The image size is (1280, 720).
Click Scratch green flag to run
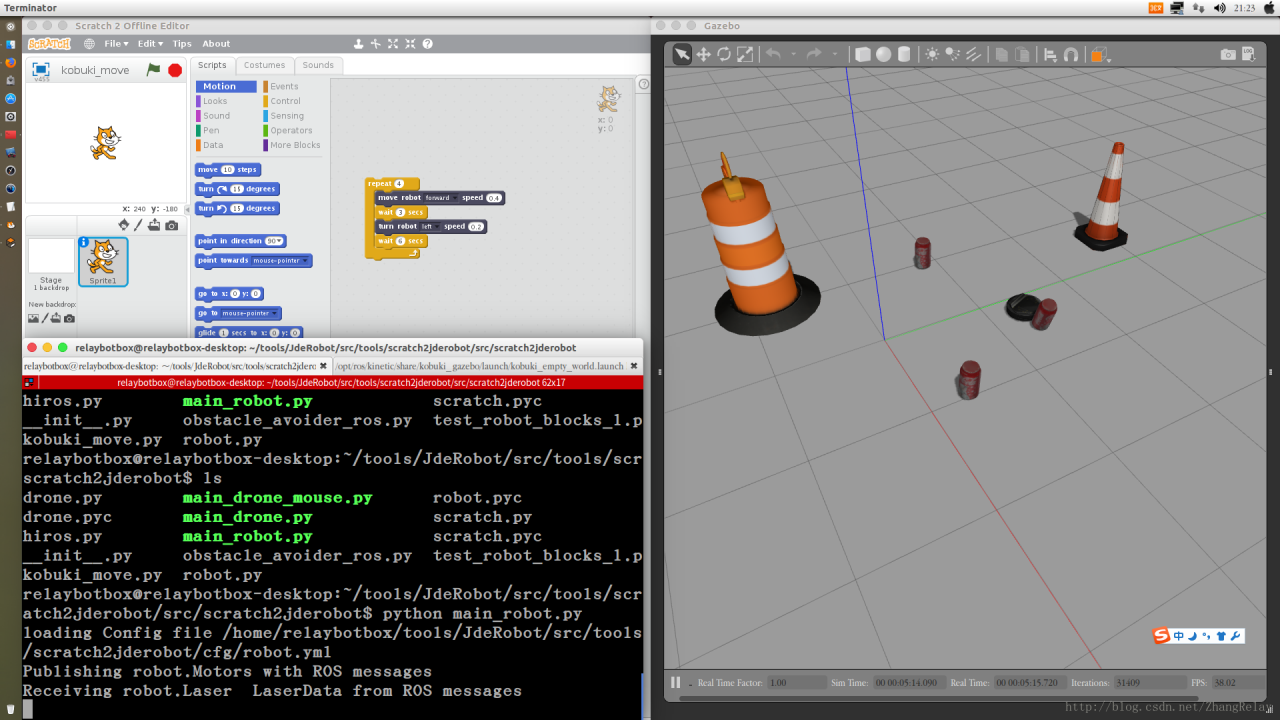click(153, 70)
